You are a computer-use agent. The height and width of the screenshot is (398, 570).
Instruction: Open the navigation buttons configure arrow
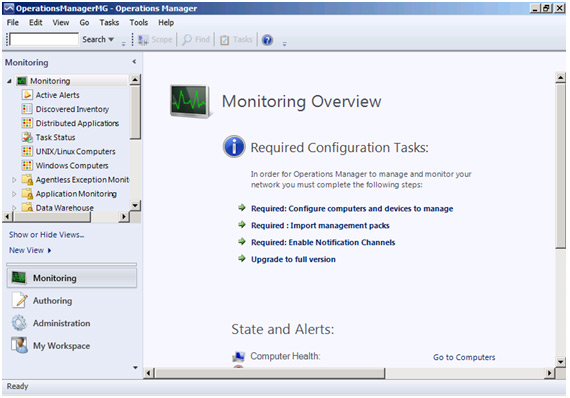click(x=135, y=367)
